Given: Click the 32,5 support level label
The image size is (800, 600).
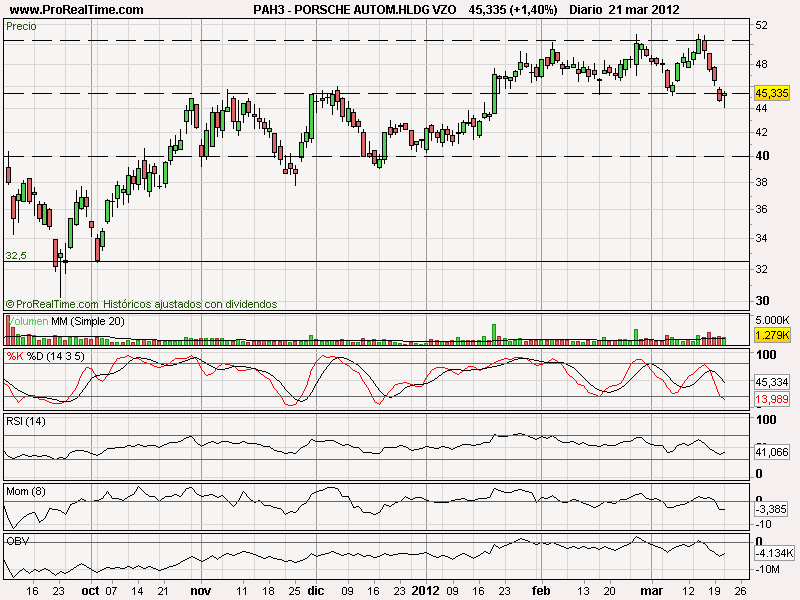Looking at the screenshot, I should tap(16, 256).
